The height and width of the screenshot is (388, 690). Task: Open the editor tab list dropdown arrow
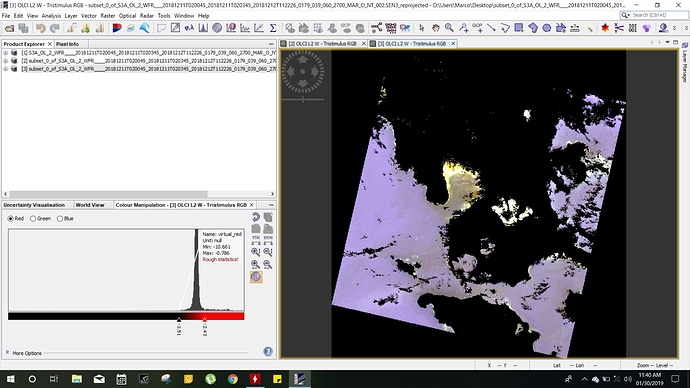[668, 43]
